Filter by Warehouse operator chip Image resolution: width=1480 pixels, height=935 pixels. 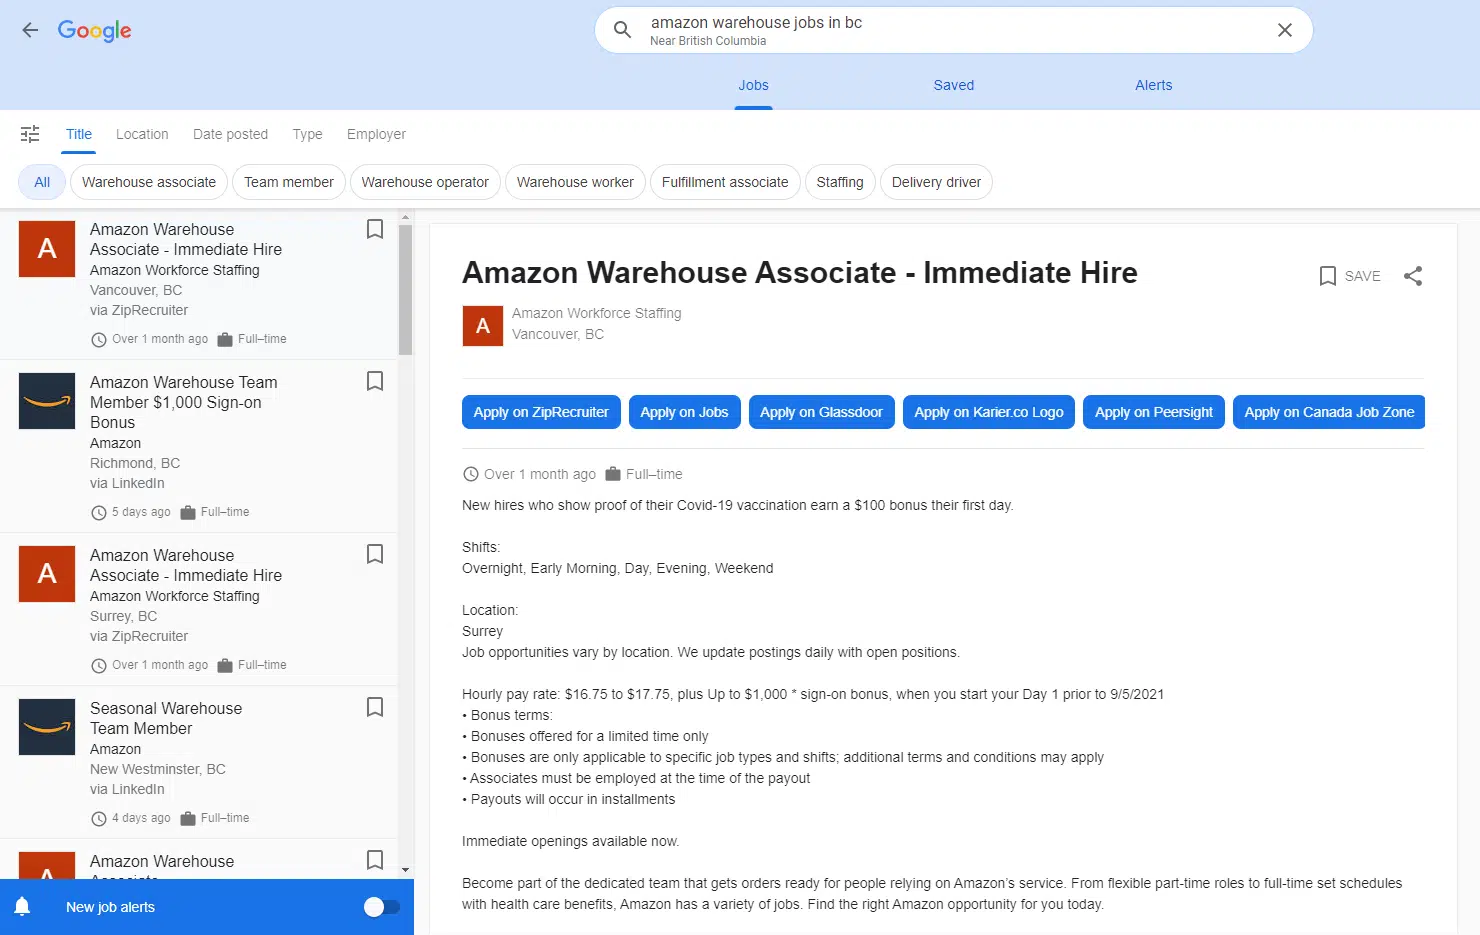click(x=425, y=182)
